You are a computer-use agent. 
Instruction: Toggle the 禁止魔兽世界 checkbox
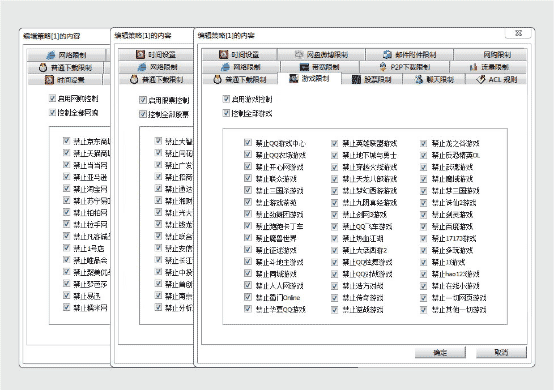click(x=248, y=238)
